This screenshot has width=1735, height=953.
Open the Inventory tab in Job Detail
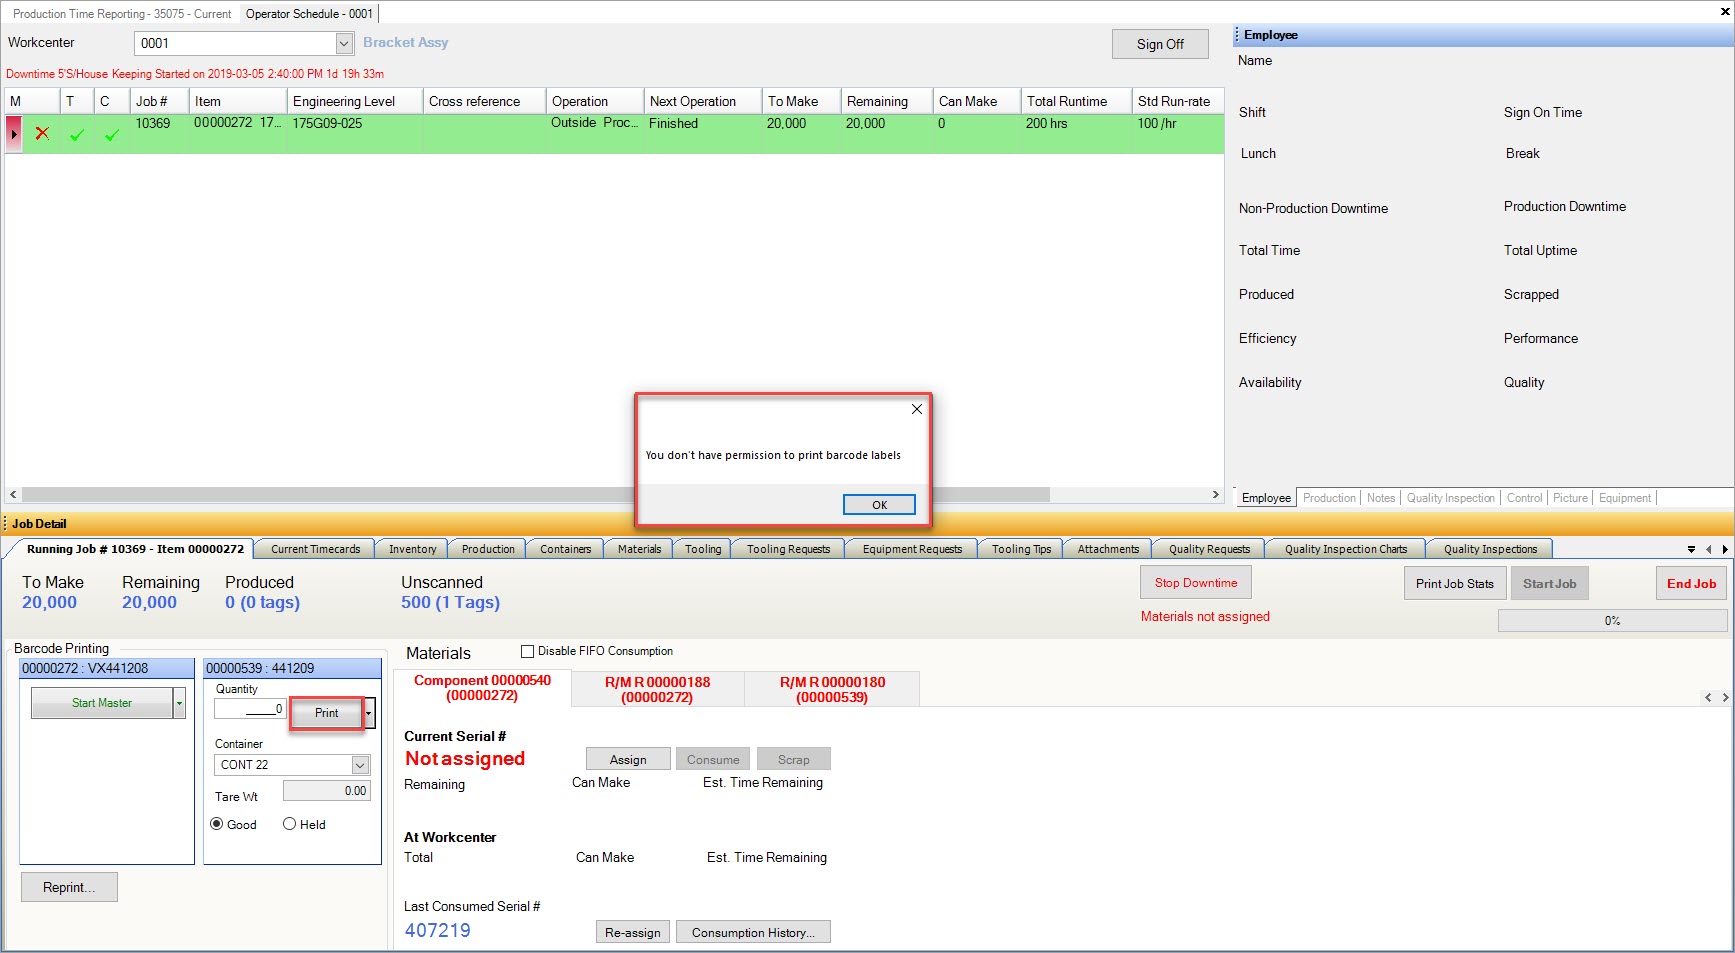412,549
